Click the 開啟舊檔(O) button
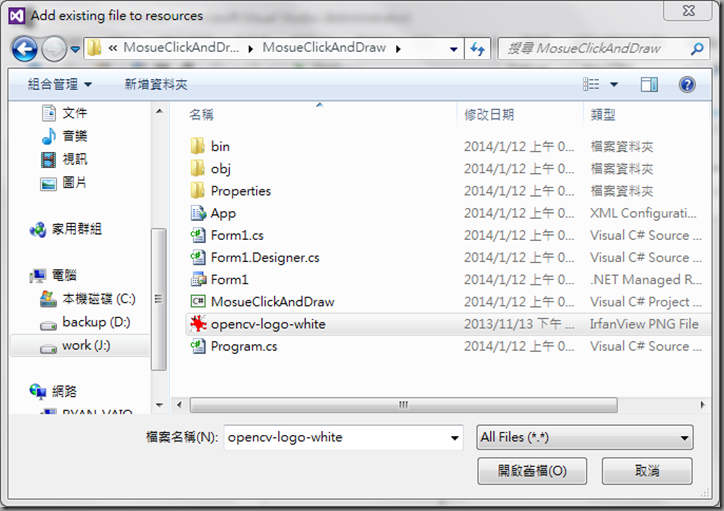Screen dimensions: 724x511 click(x=532, y=471)
